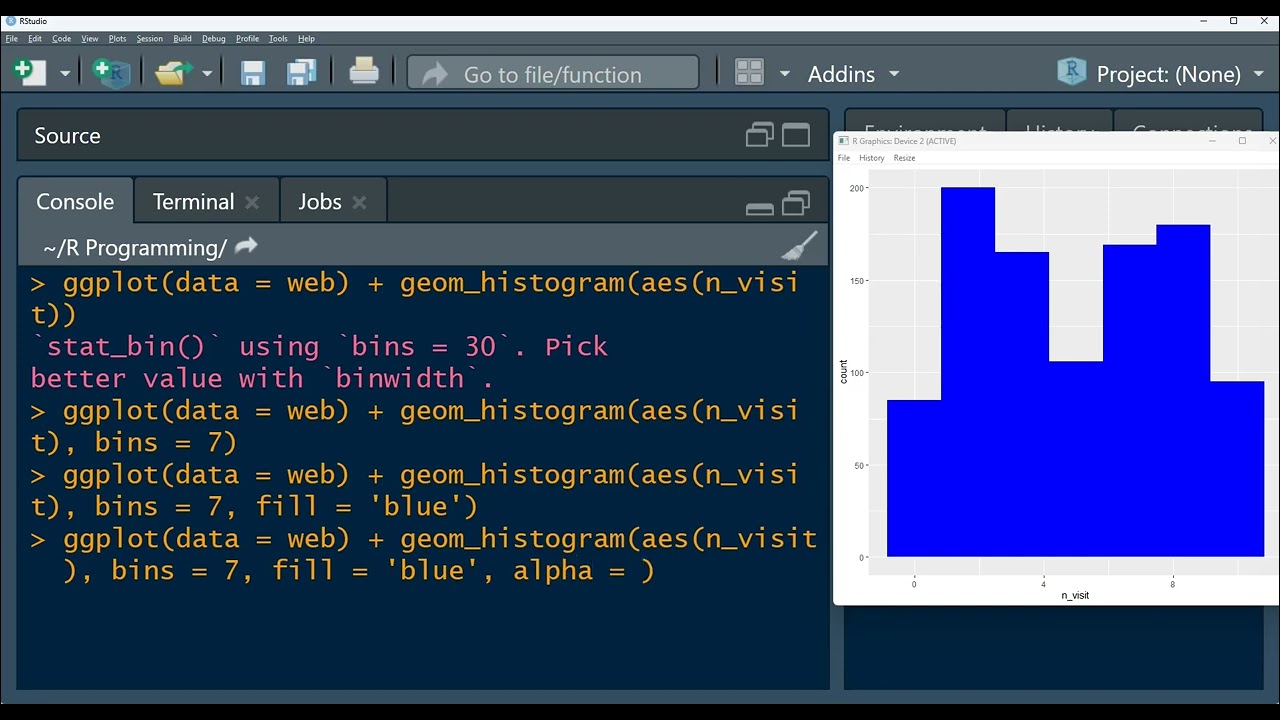Open the Tools menu
This screenshot has width=1280, height=720.
click(278, 39)
